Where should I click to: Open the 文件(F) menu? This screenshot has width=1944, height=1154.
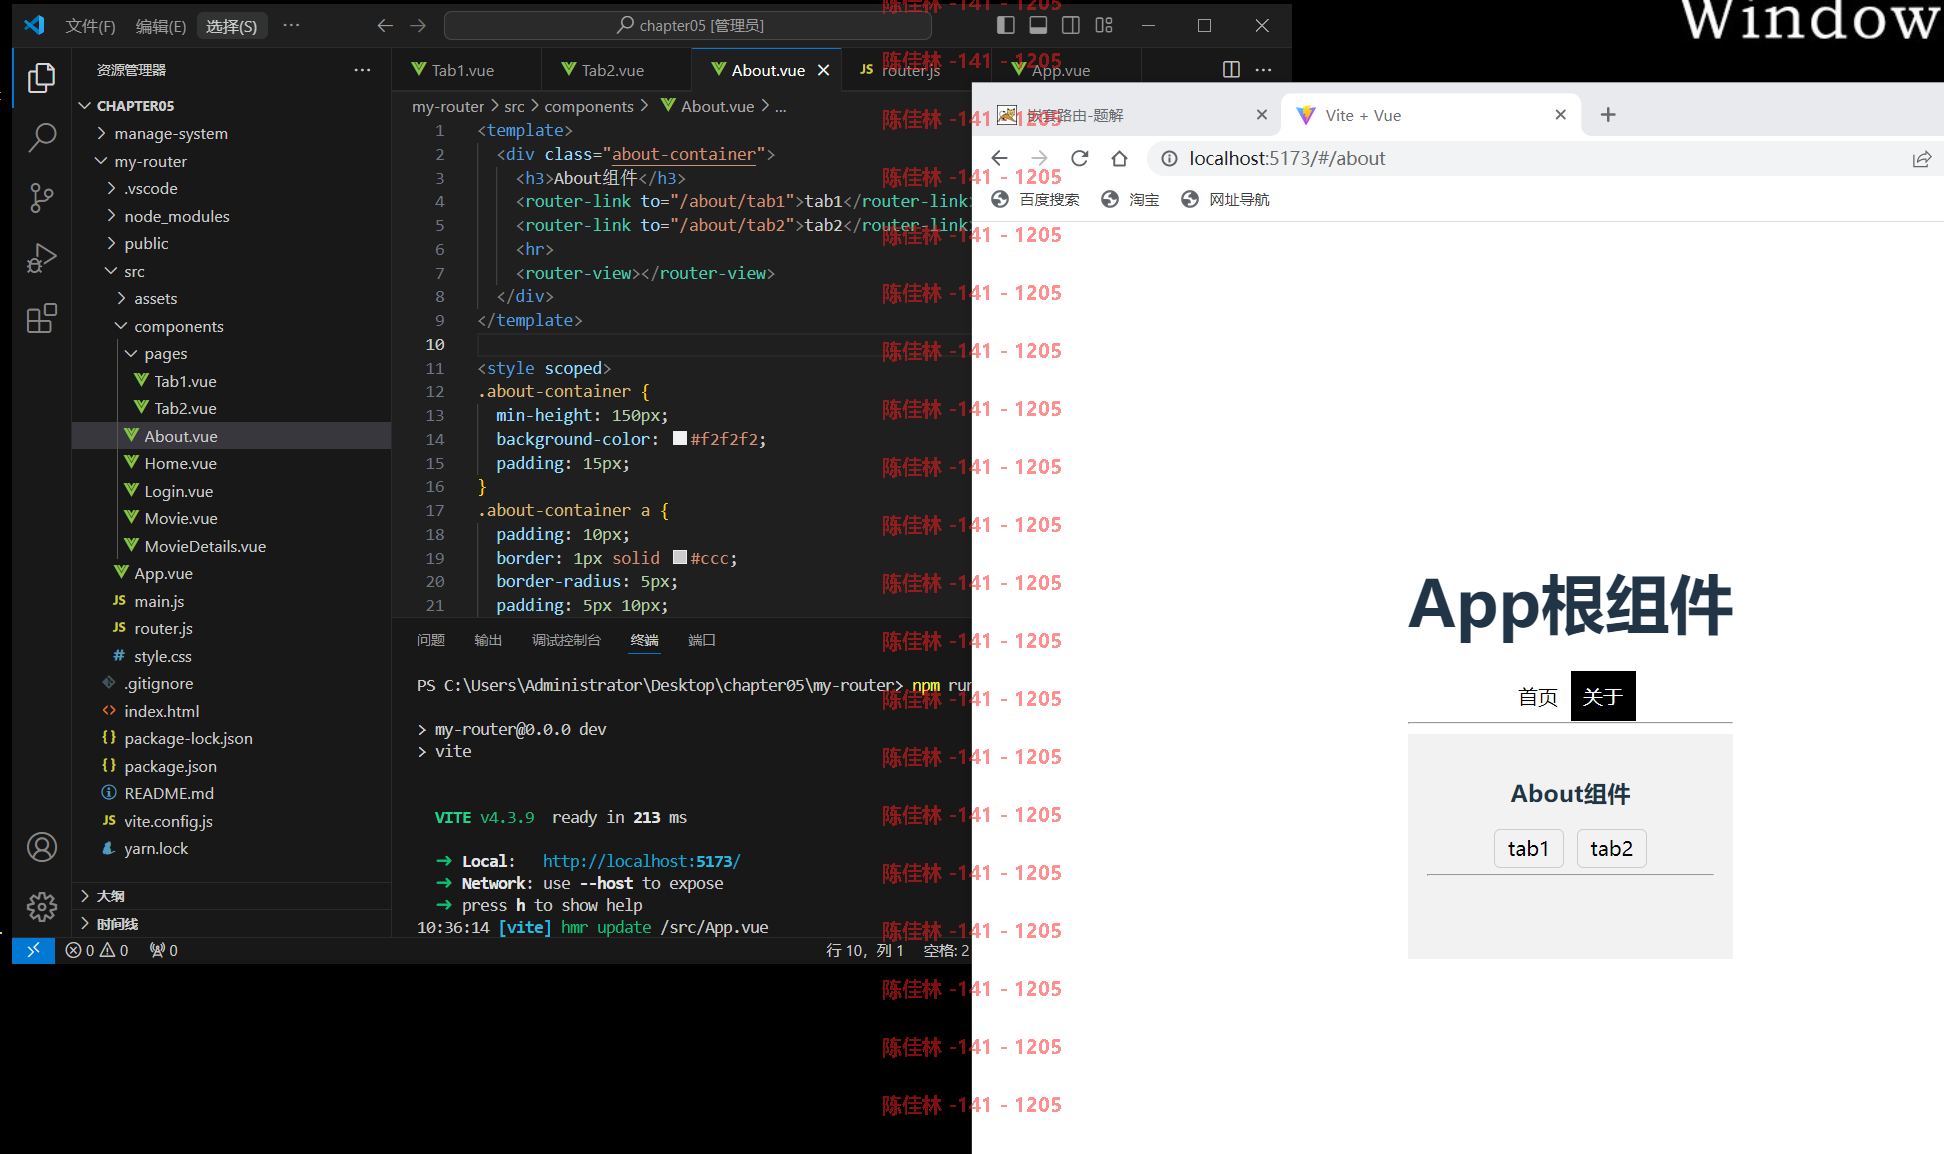(x=90, y=26)
